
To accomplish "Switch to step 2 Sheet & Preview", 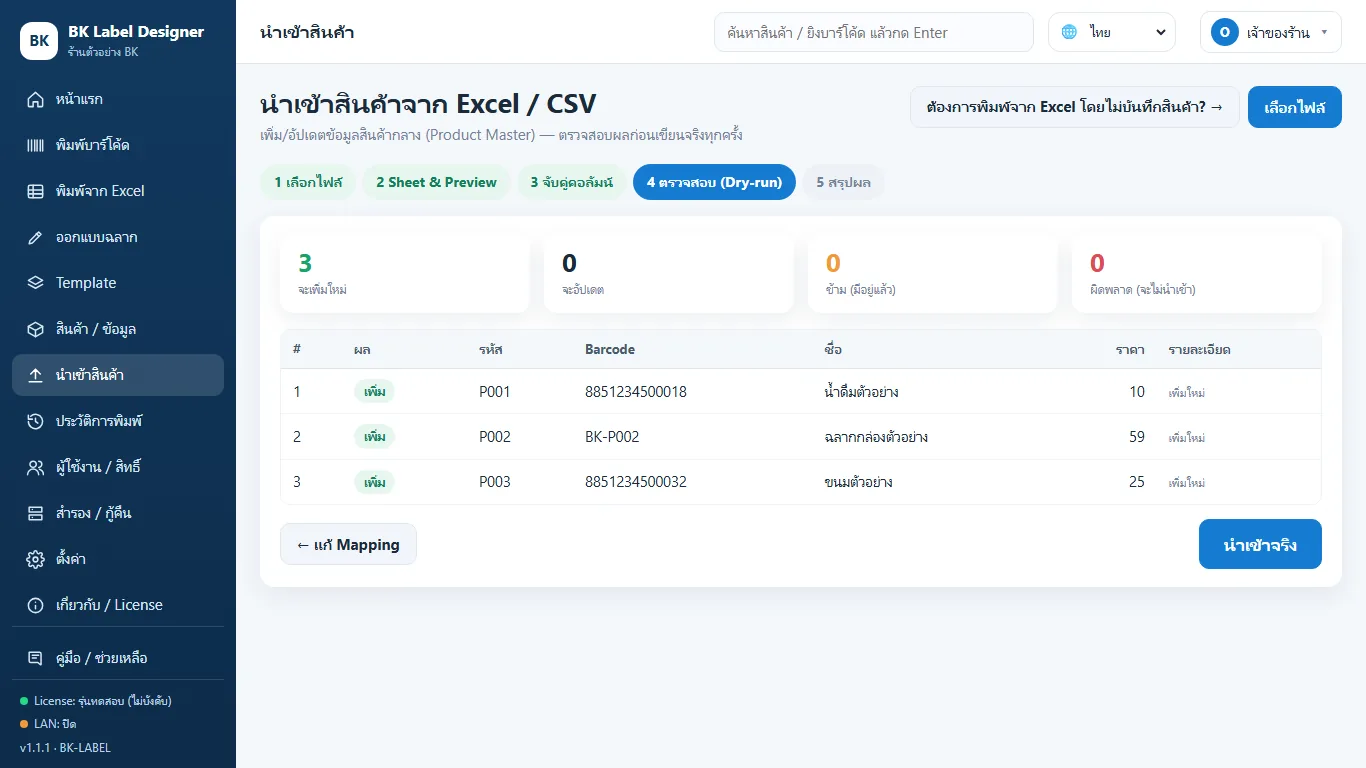I will (x=436, y=182).
